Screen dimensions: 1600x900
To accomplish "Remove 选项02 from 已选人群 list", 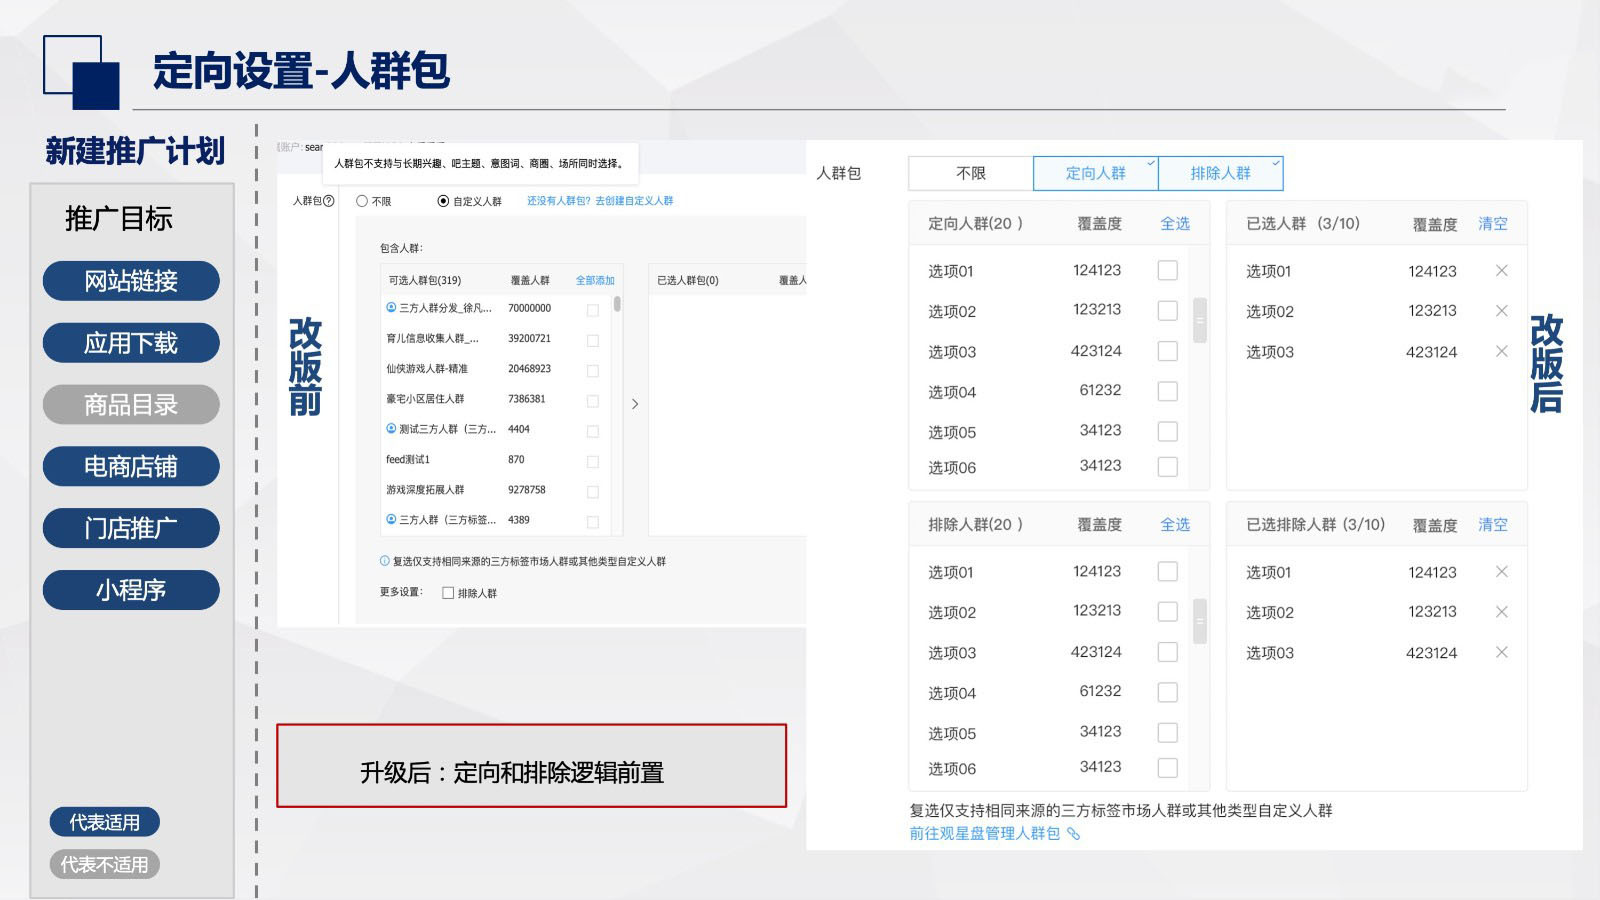I will 1501,311.
